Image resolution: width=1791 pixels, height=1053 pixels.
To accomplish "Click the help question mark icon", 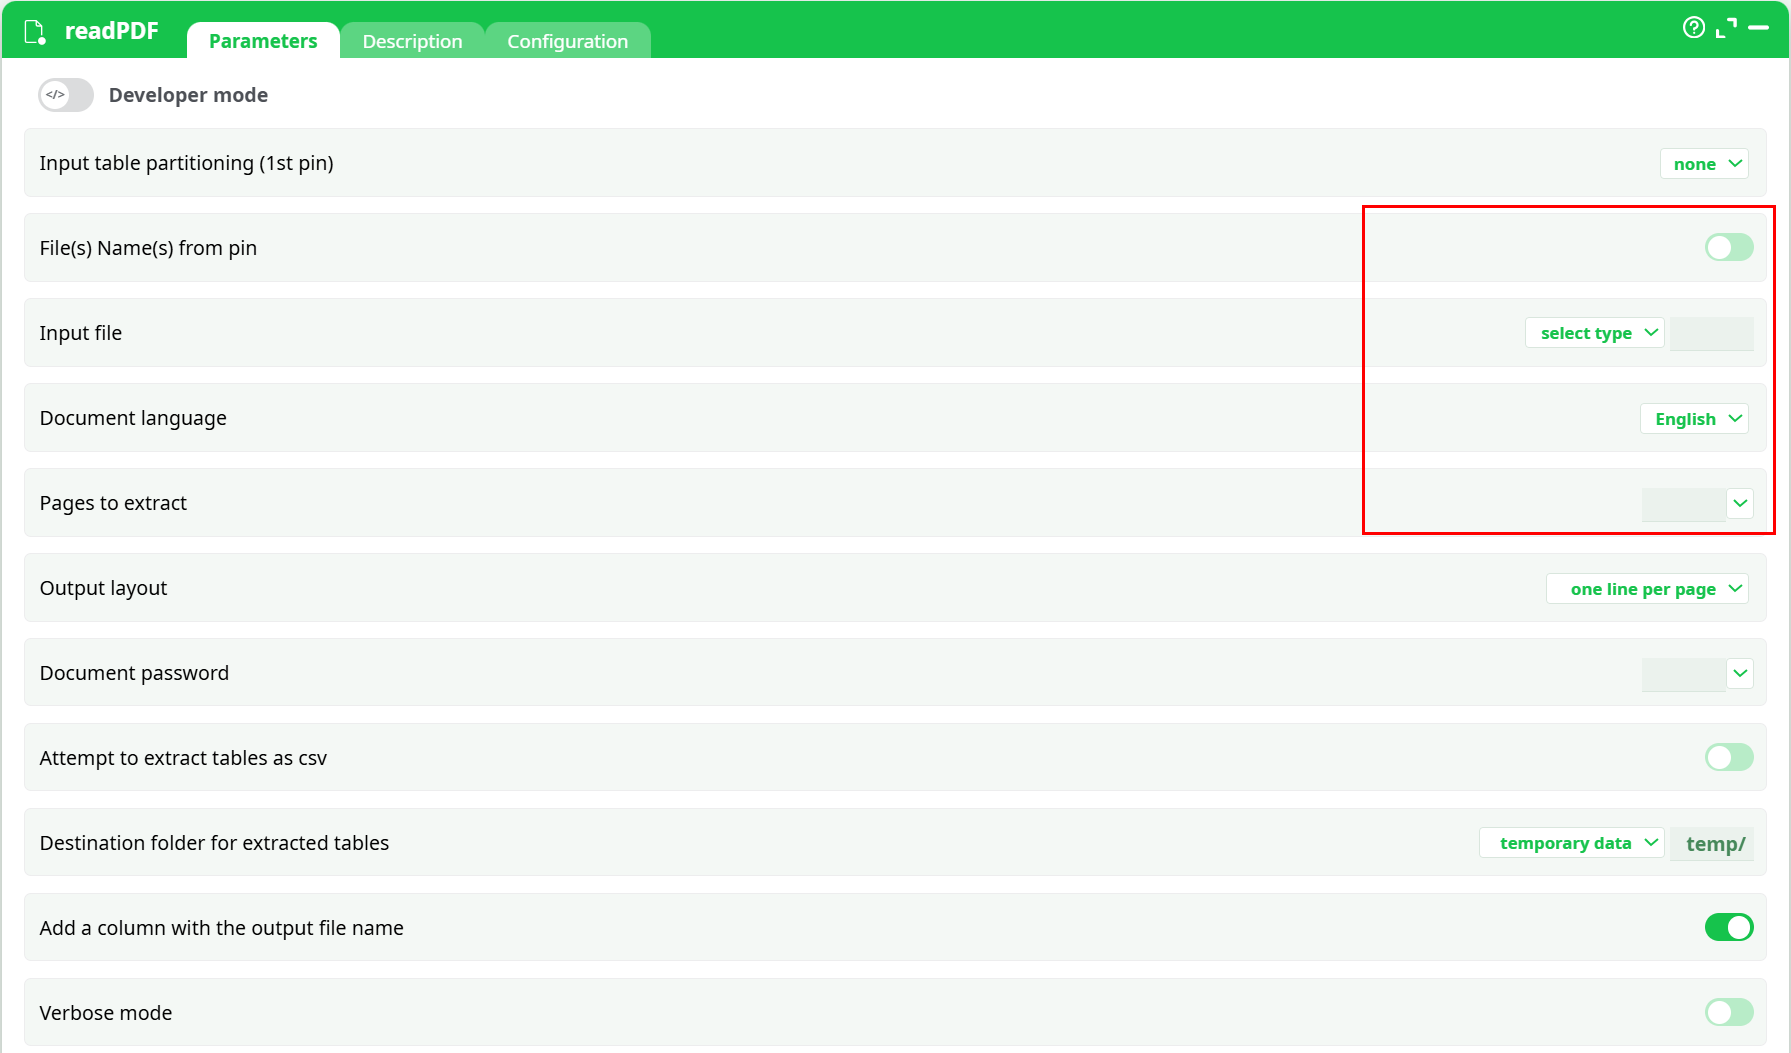I will coord(1693,28).
